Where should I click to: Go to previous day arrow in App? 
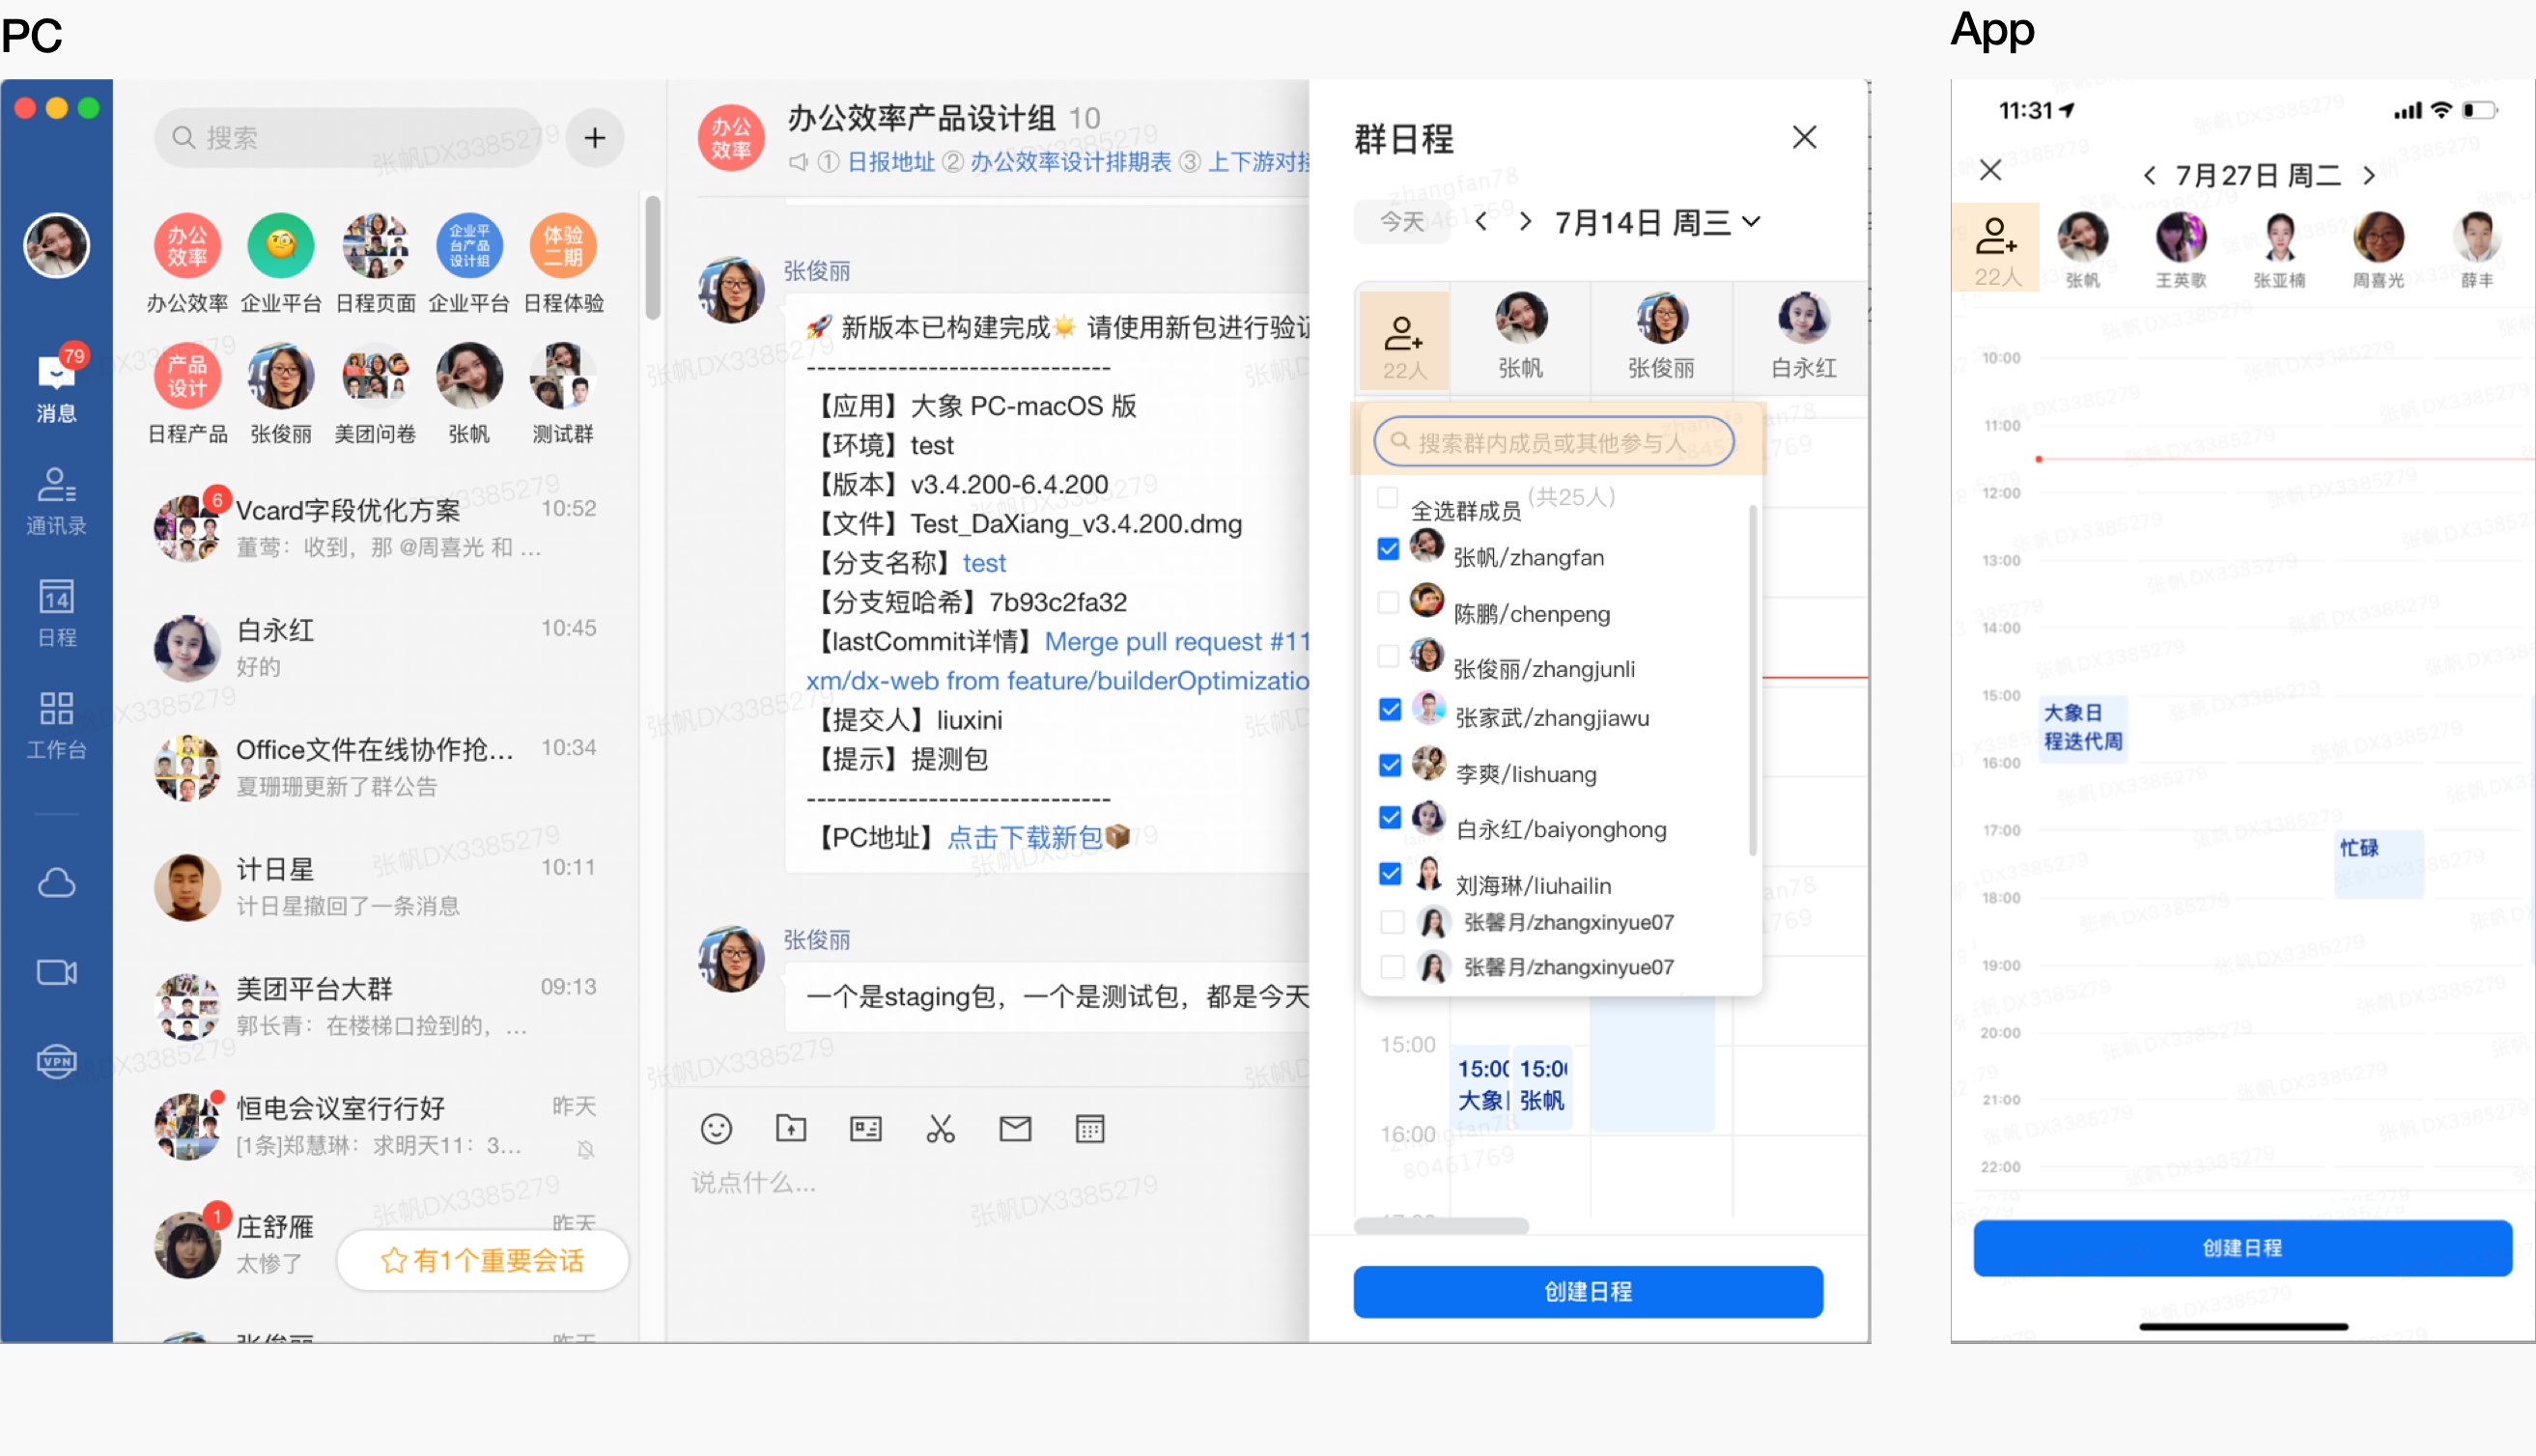pos(2150,176)
